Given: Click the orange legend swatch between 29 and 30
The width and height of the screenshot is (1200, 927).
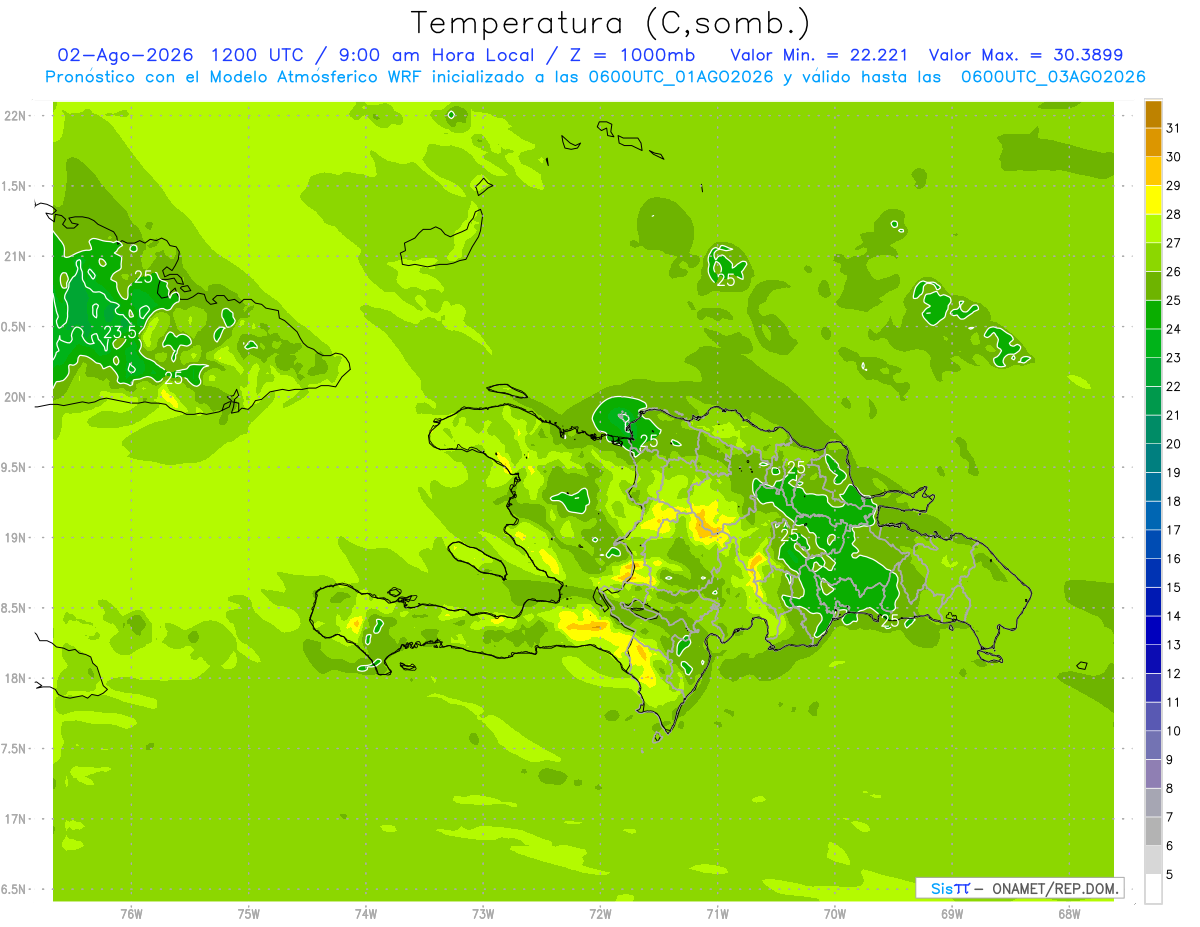Looking at the screenshot, I should tap(1153, 172).
